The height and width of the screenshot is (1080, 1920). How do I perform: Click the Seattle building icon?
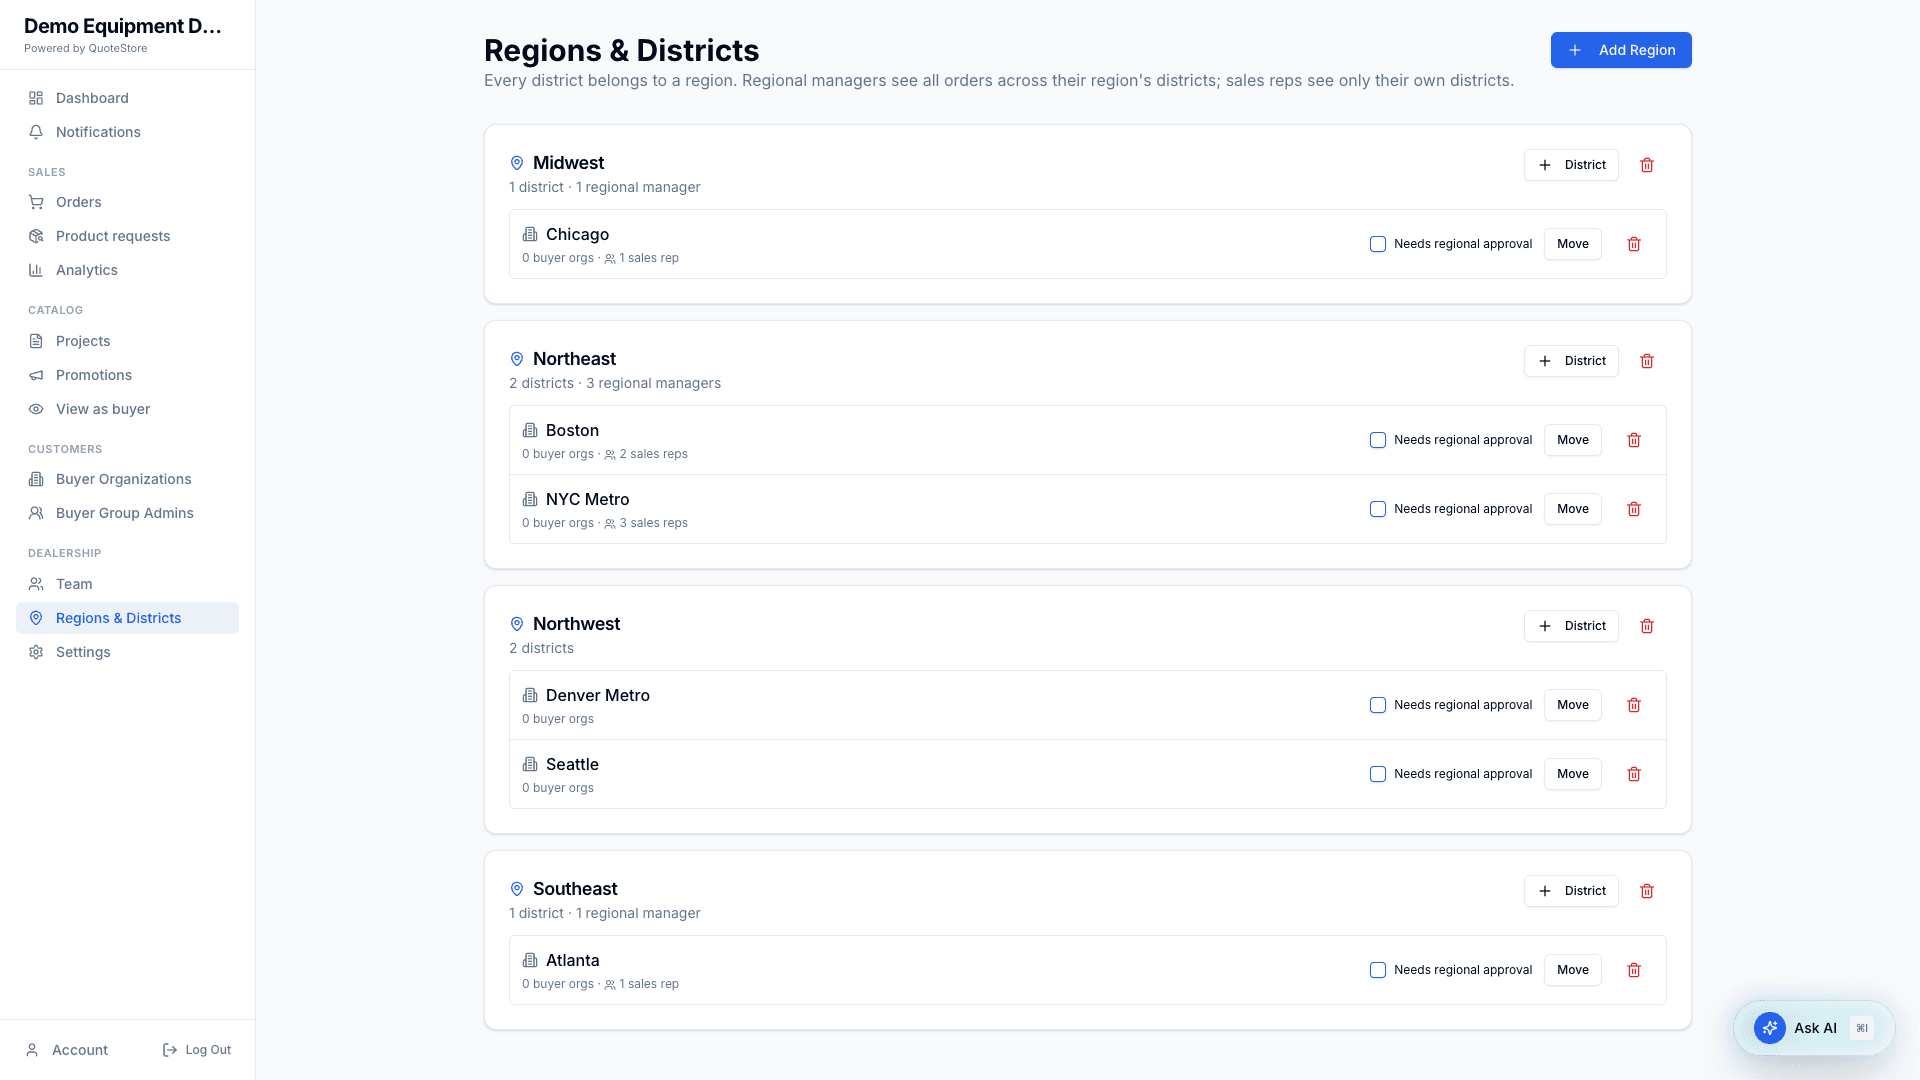pyautogui.click(x=530, y=764)
